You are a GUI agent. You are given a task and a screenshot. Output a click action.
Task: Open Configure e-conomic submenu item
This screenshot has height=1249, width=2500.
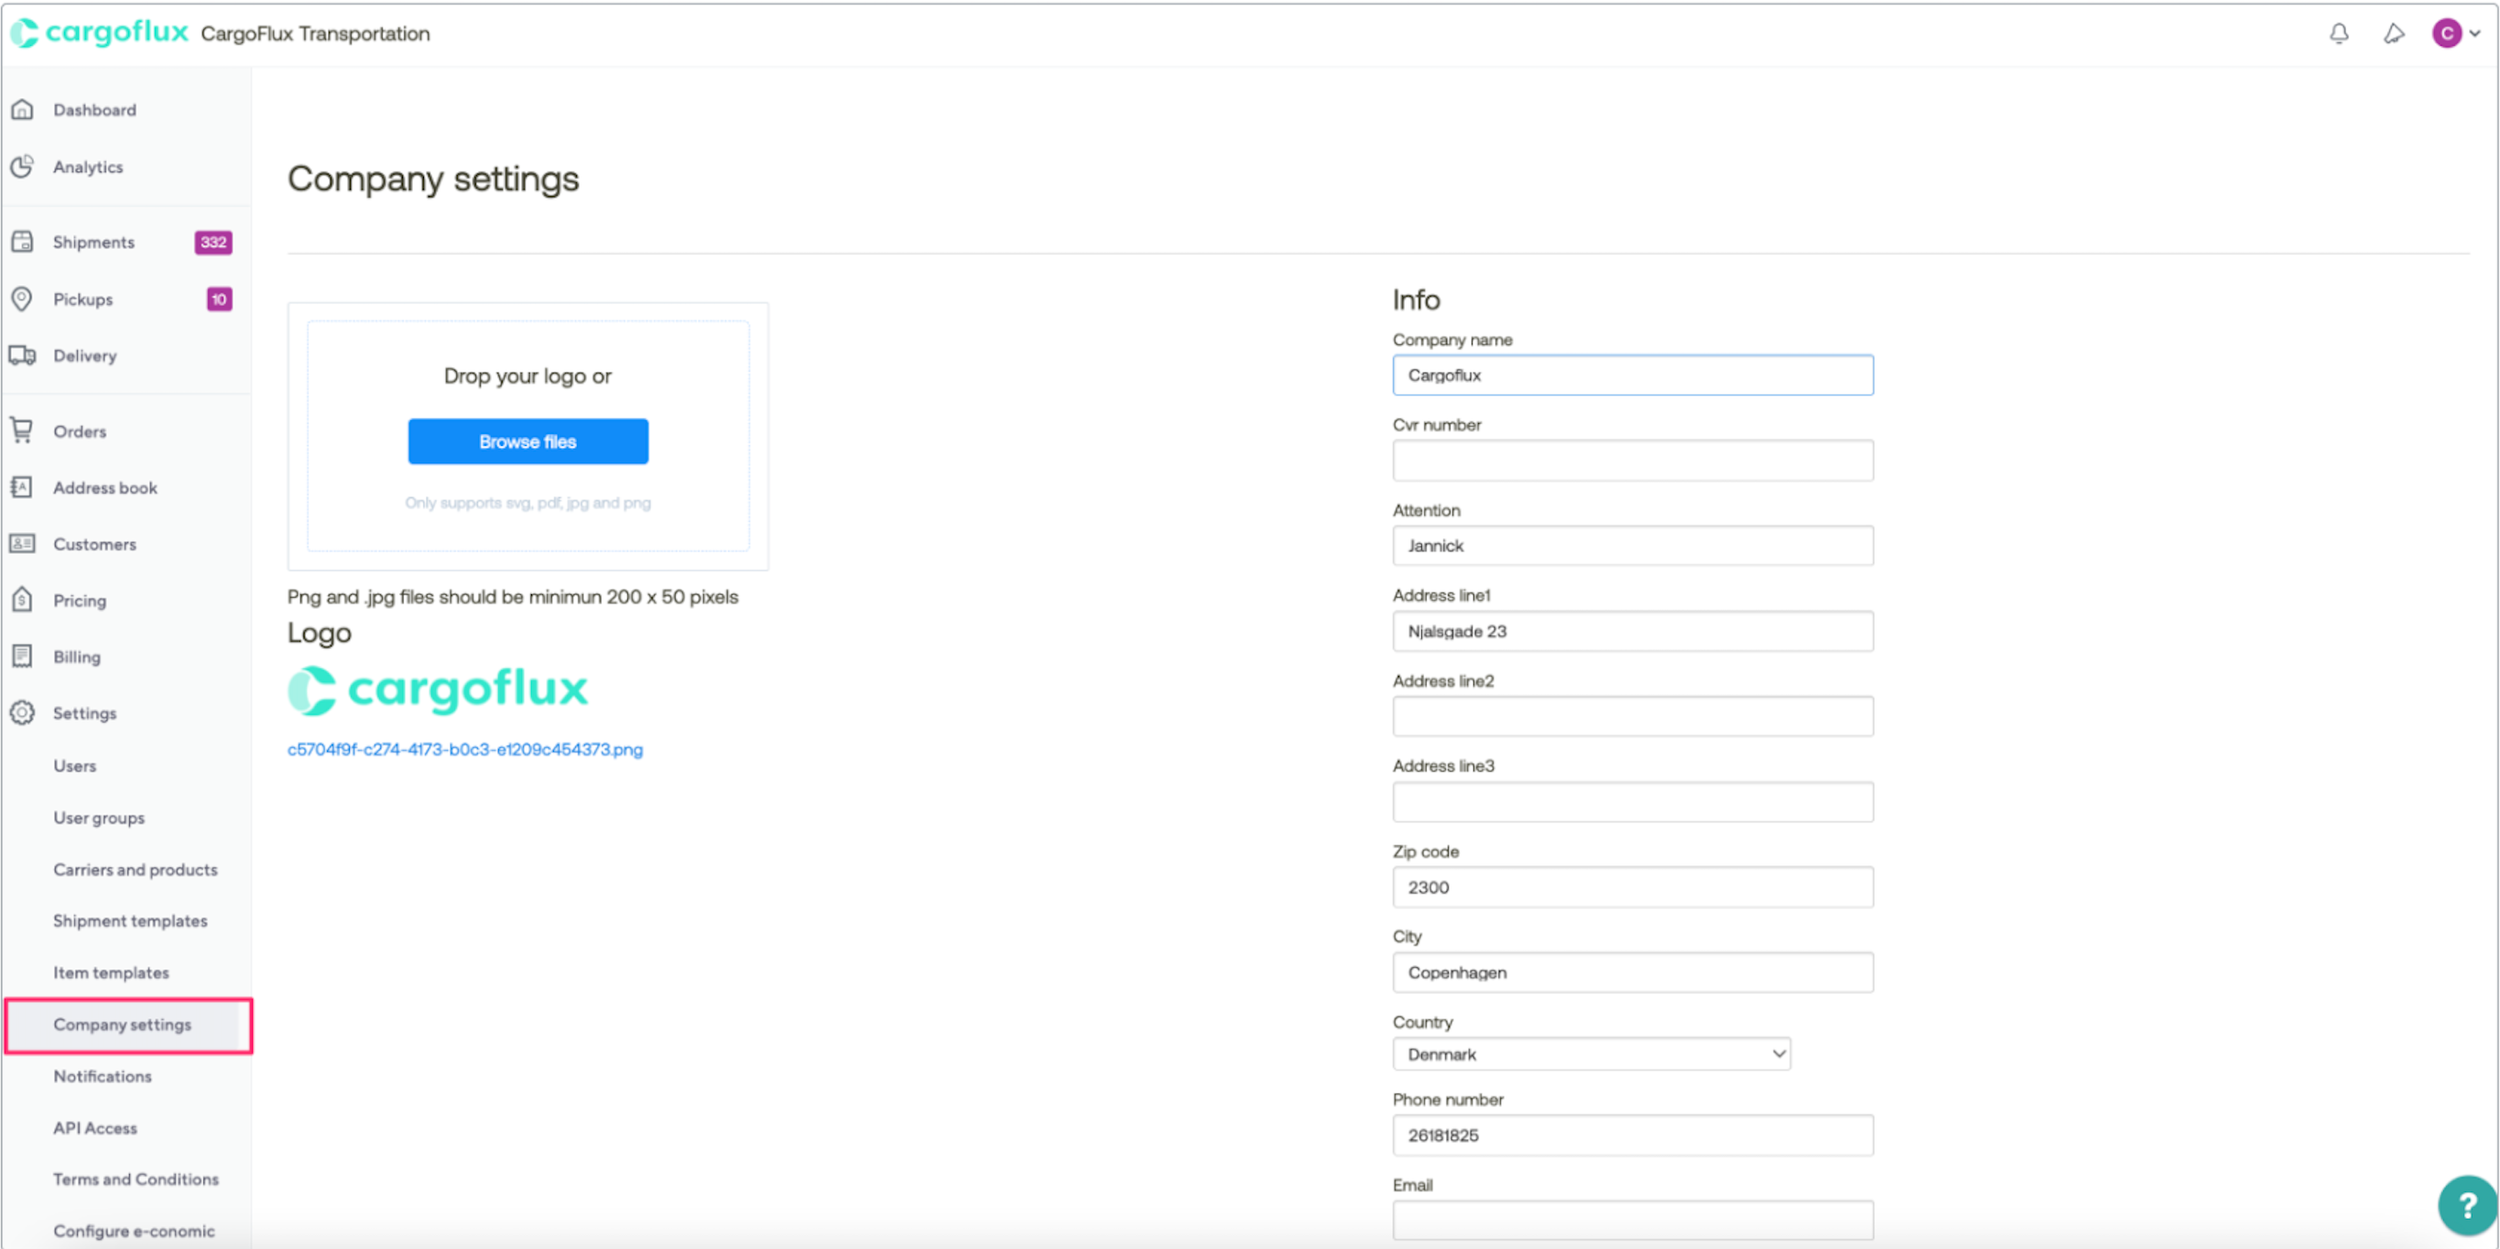point(134,1231)
